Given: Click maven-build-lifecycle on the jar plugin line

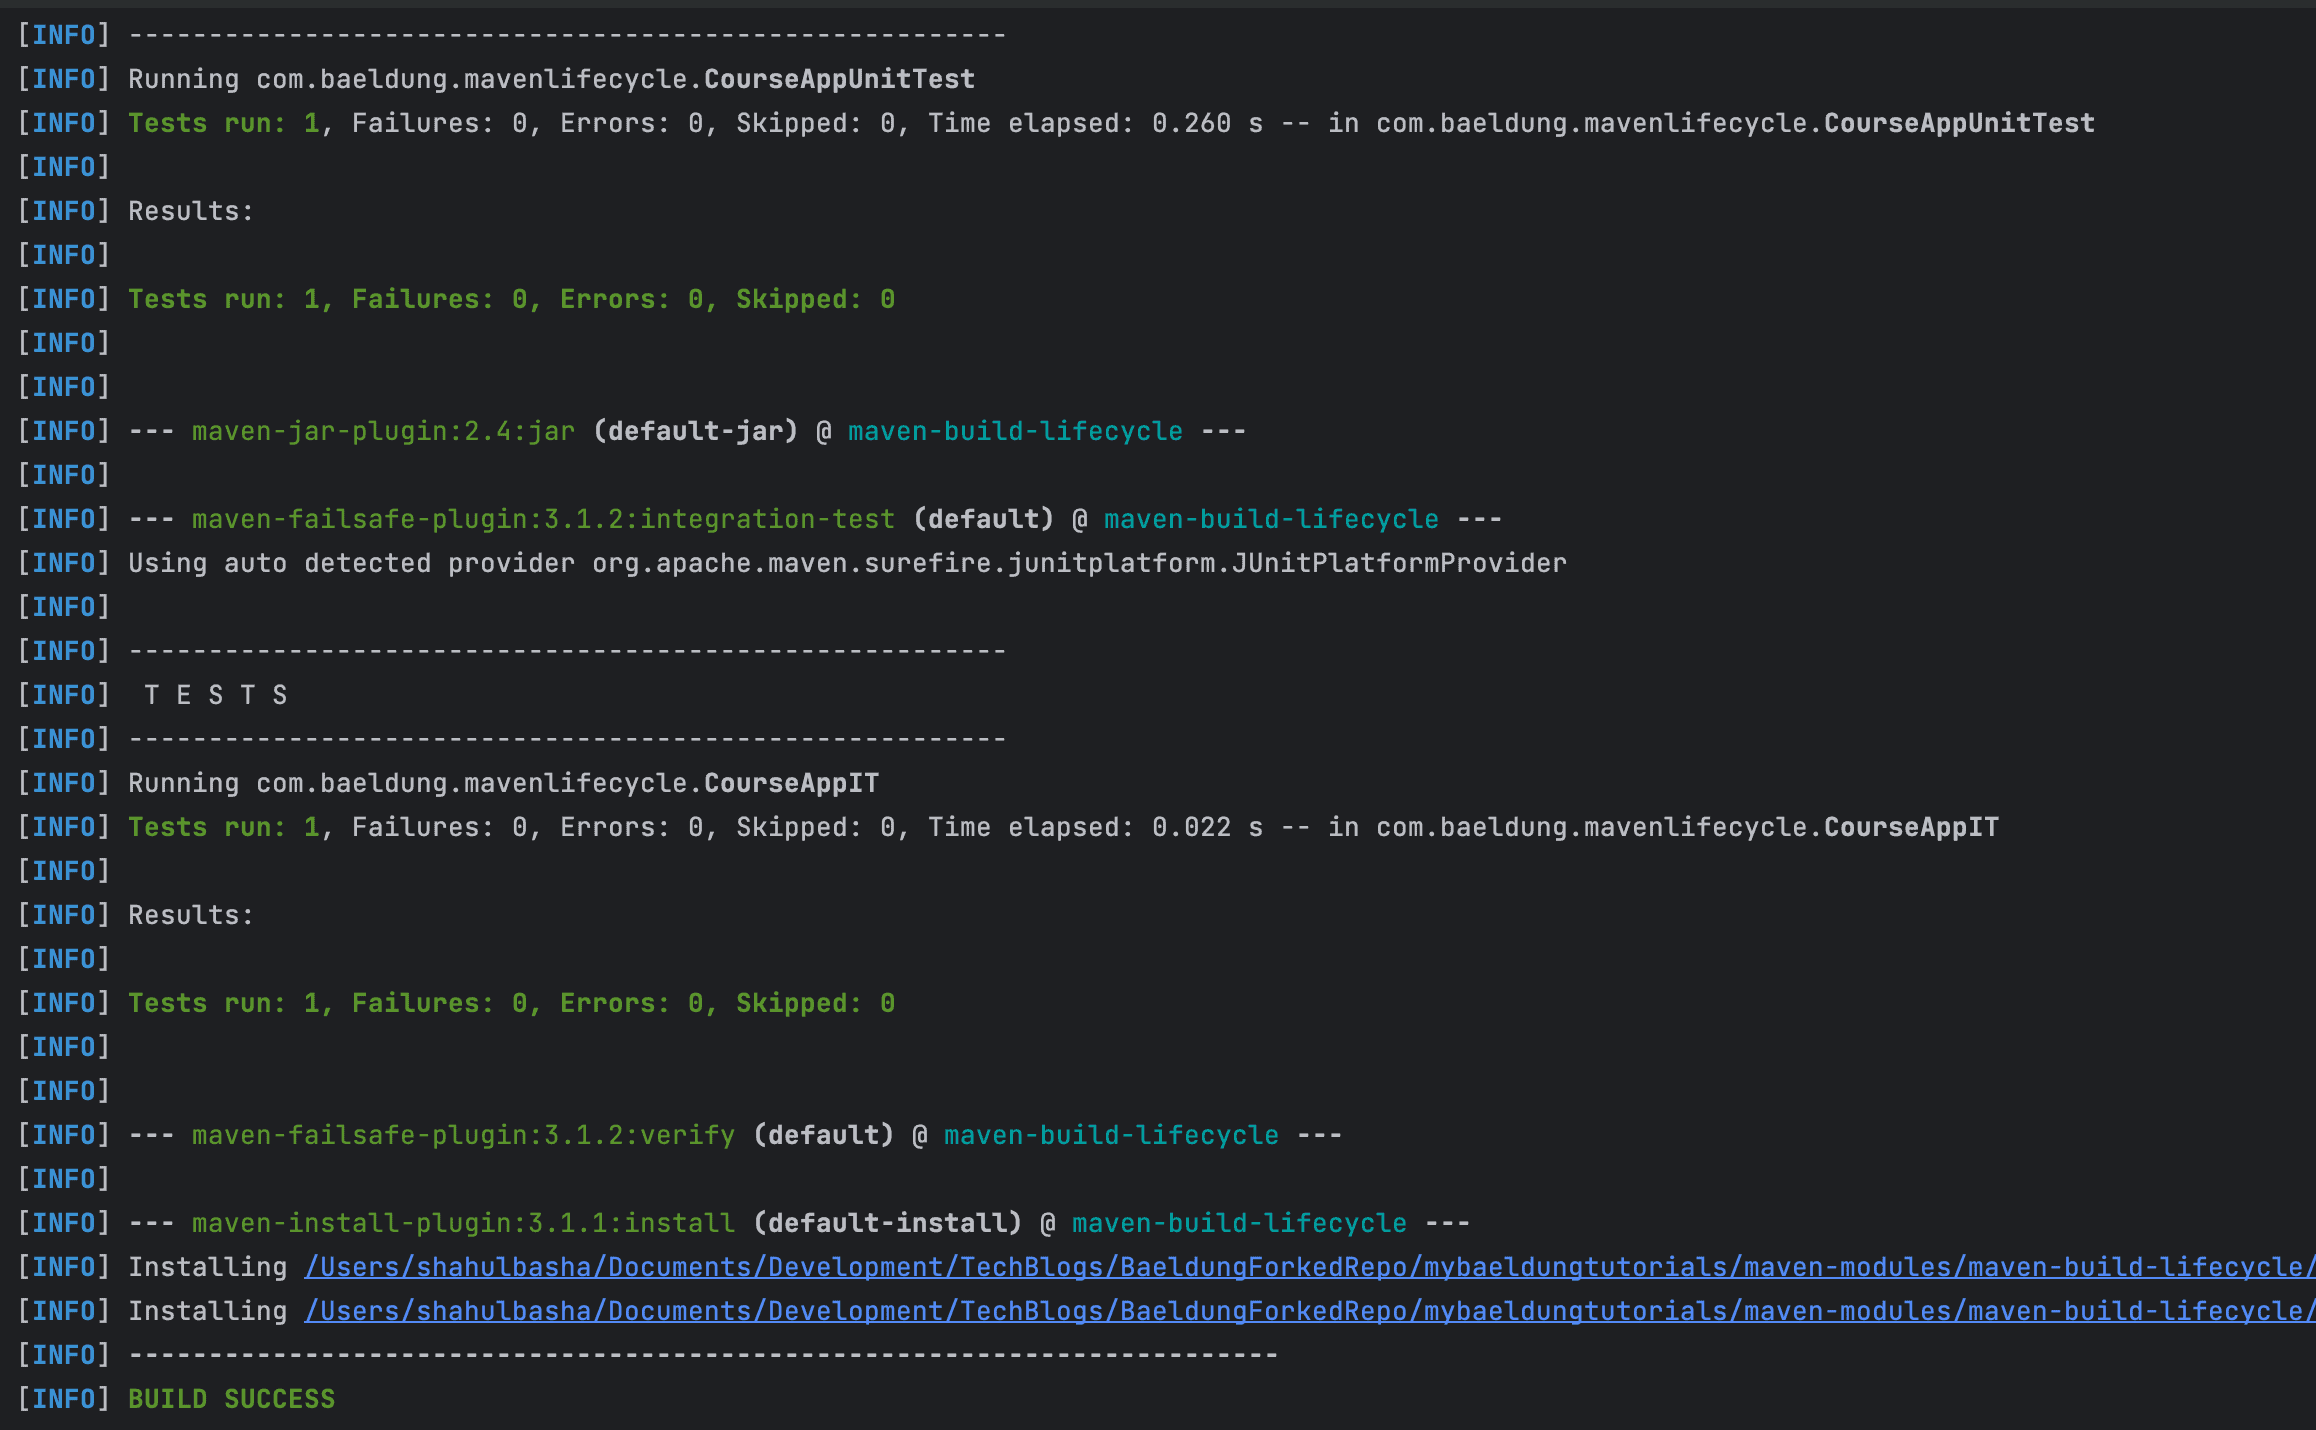Looking at the screenshot, I should 1015,431.
